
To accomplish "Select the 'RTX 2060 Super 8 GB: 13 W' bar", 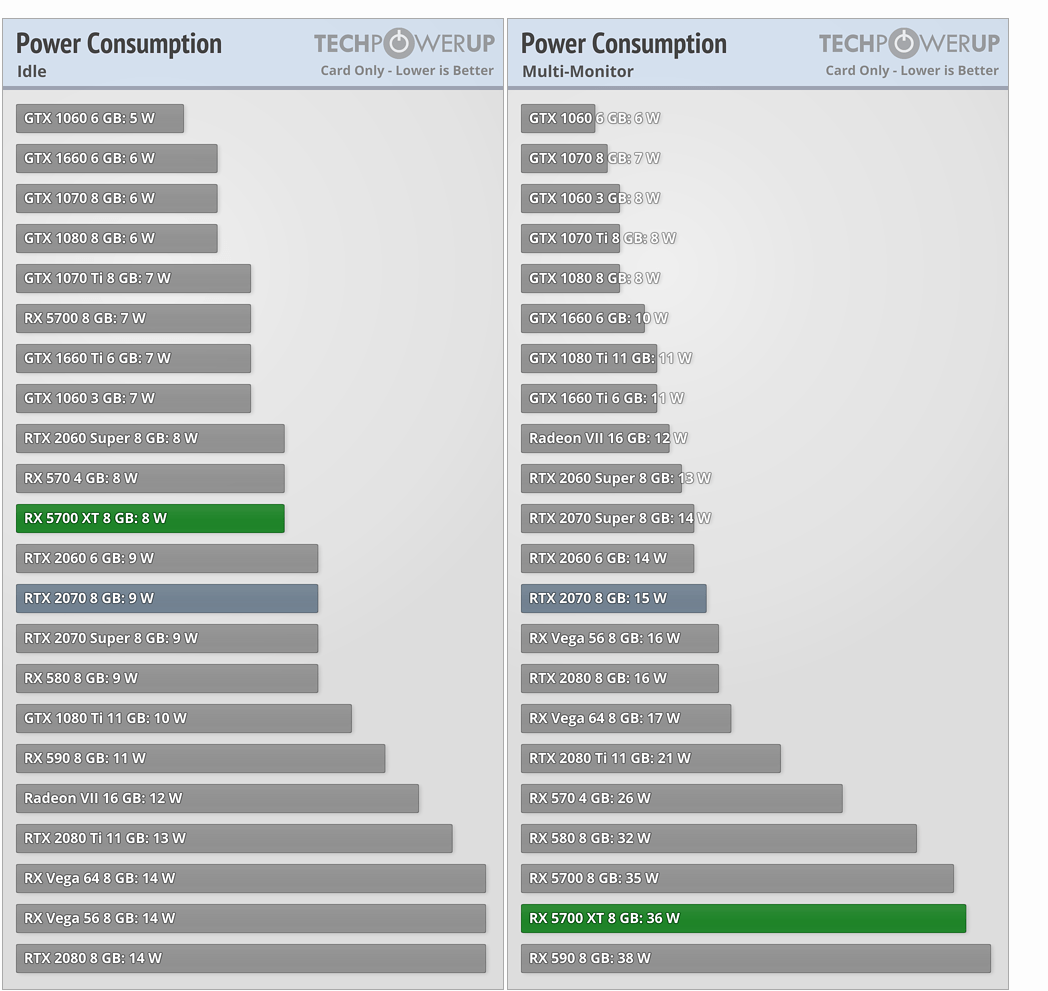I will (602, 478).
